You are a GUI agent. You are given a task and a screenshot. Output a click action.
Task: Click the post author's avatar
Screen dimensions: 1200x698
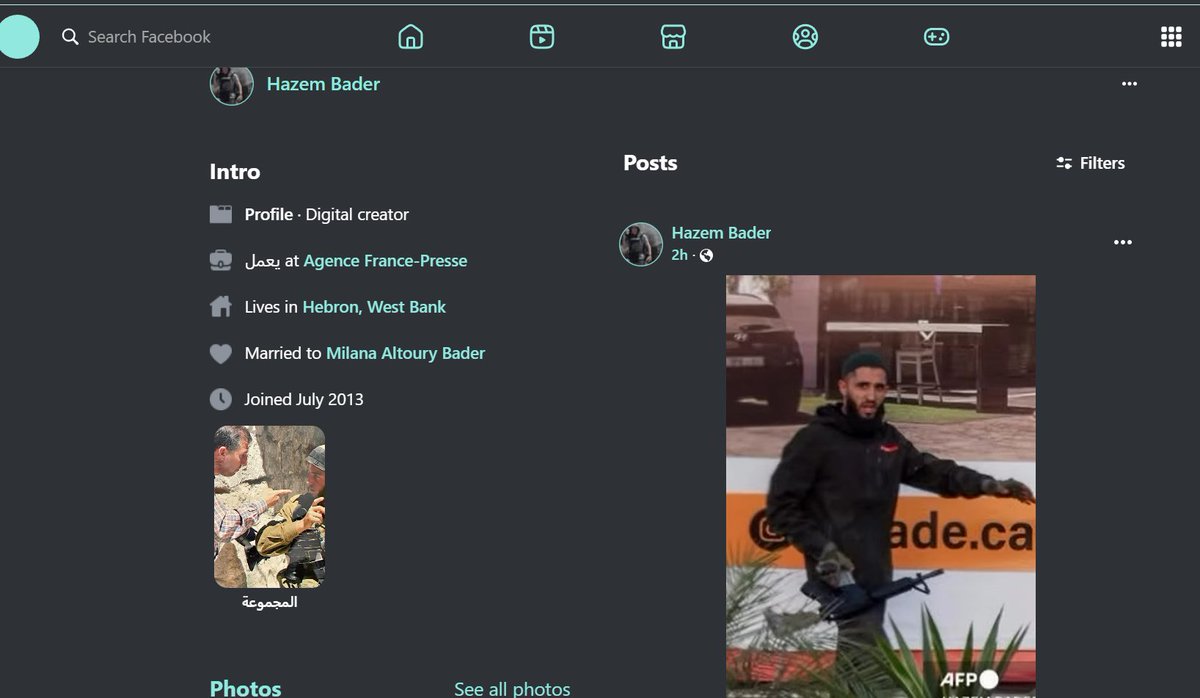tap(641, 244)
